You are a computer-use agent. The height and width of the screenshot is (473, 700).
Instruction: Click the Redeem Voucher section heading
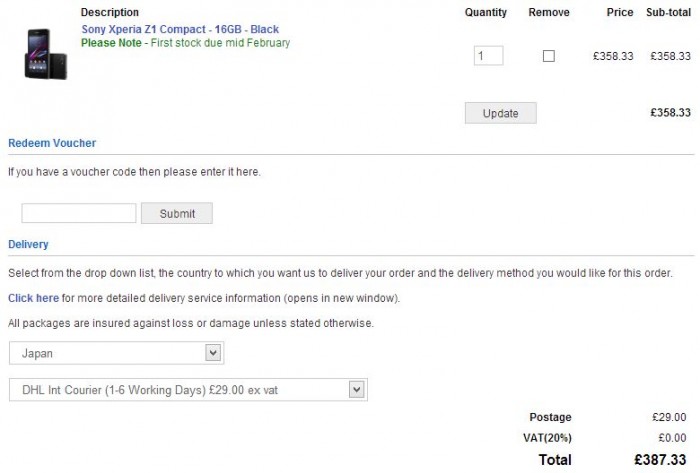click(x=52, y=144)
